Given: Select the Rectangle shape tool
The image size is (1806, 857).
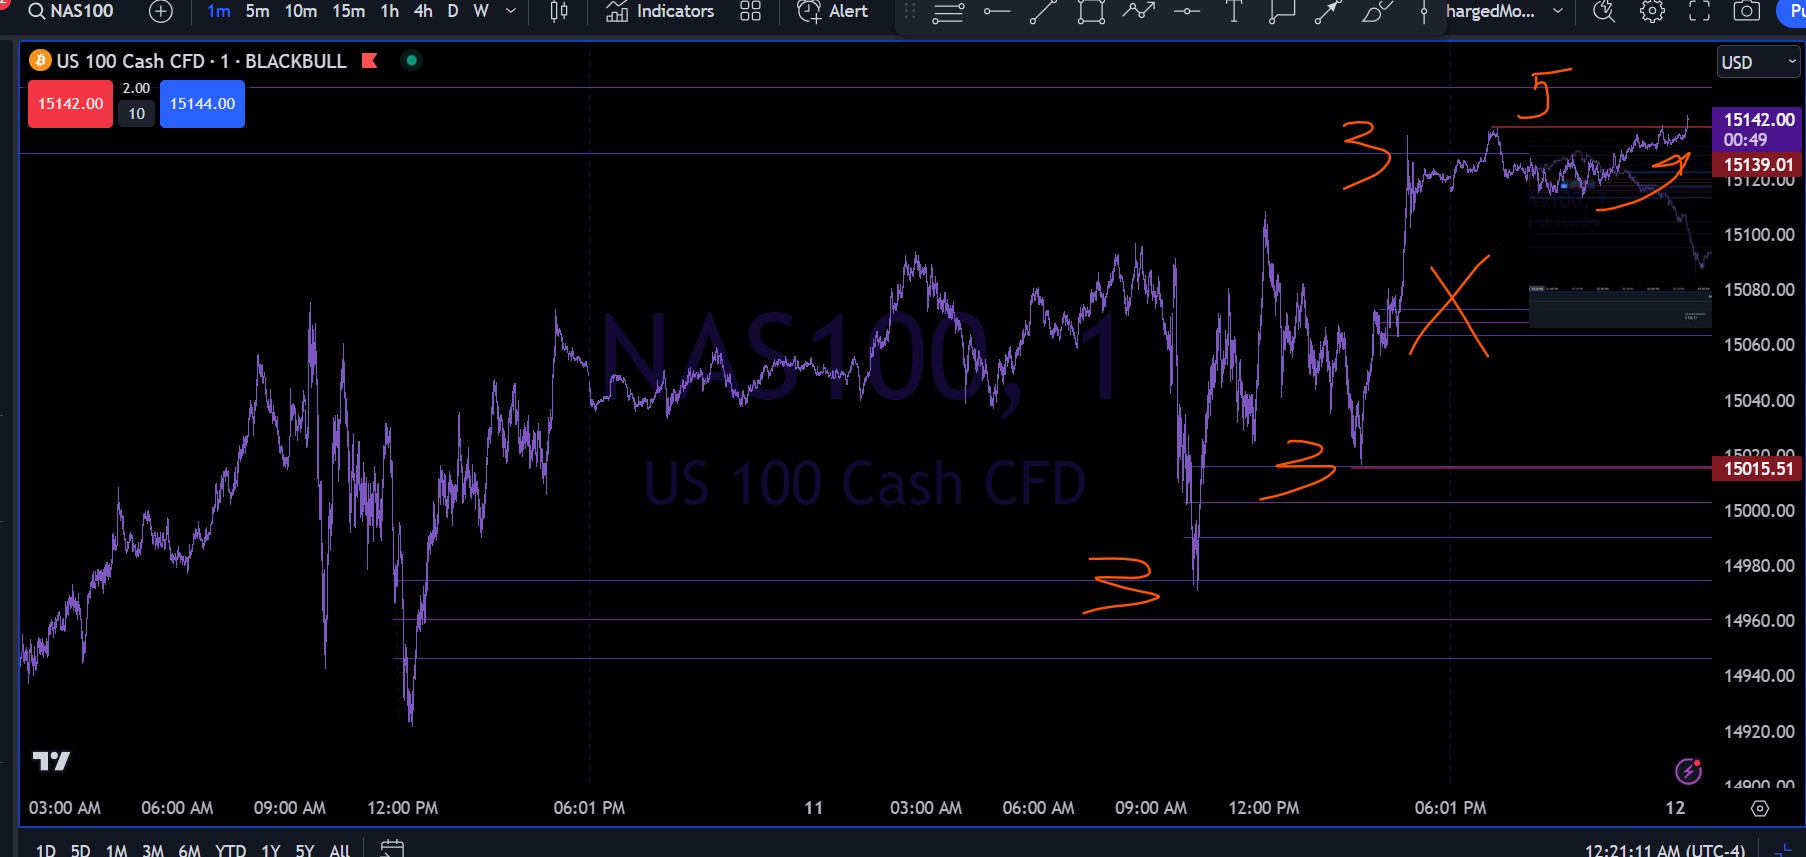Looking at the screenshot, I should 1090,12.
